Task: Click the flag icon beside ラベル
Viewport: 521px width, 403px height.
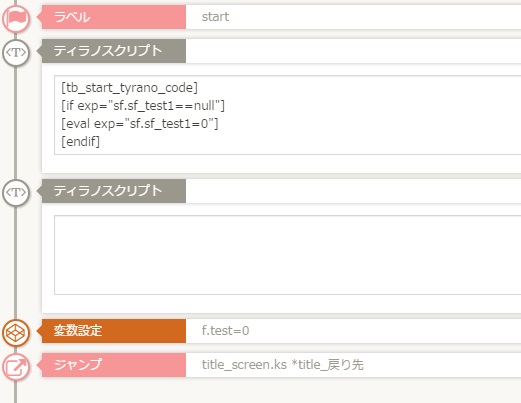Action: click(16, 19)
